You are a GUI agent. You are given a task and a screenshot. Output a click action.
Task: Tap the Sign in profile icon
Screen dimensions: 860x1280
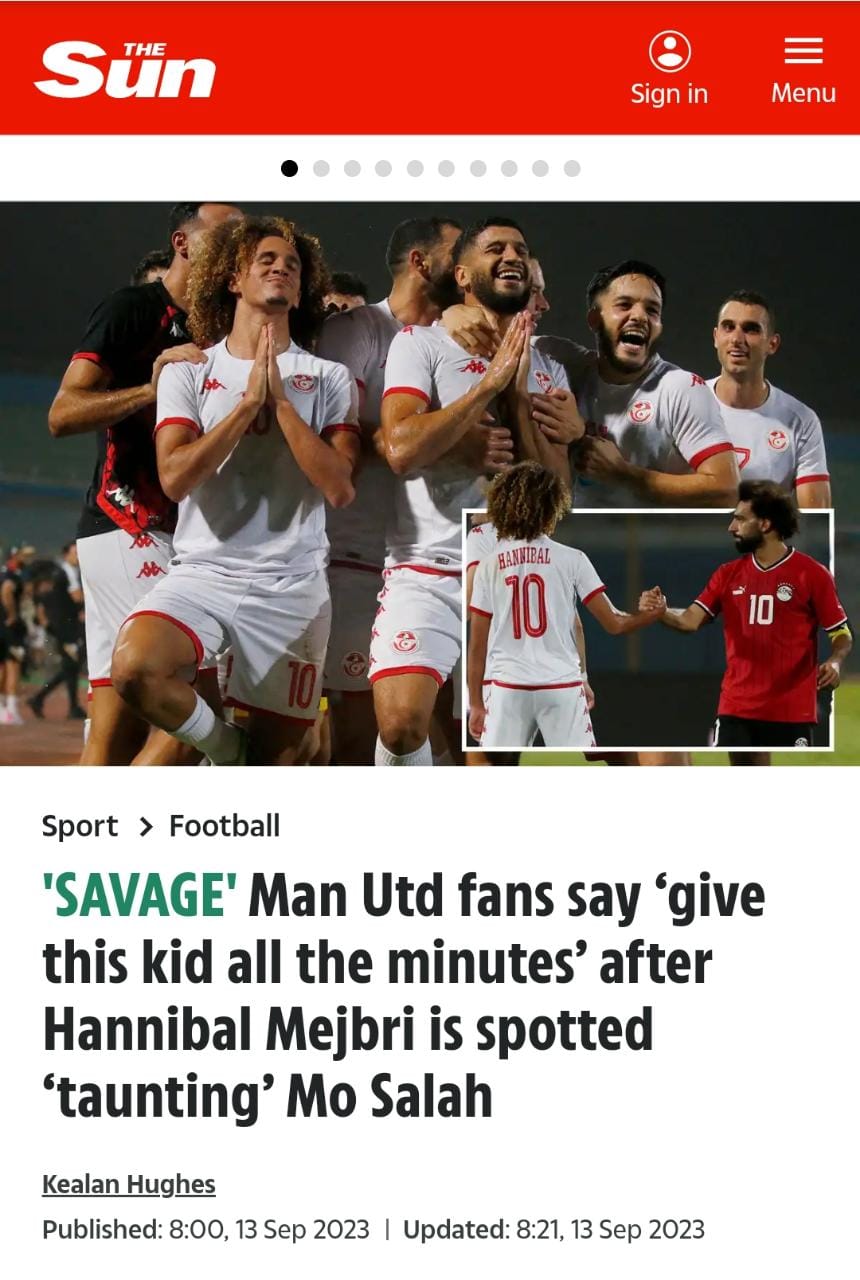click(669, 51)
